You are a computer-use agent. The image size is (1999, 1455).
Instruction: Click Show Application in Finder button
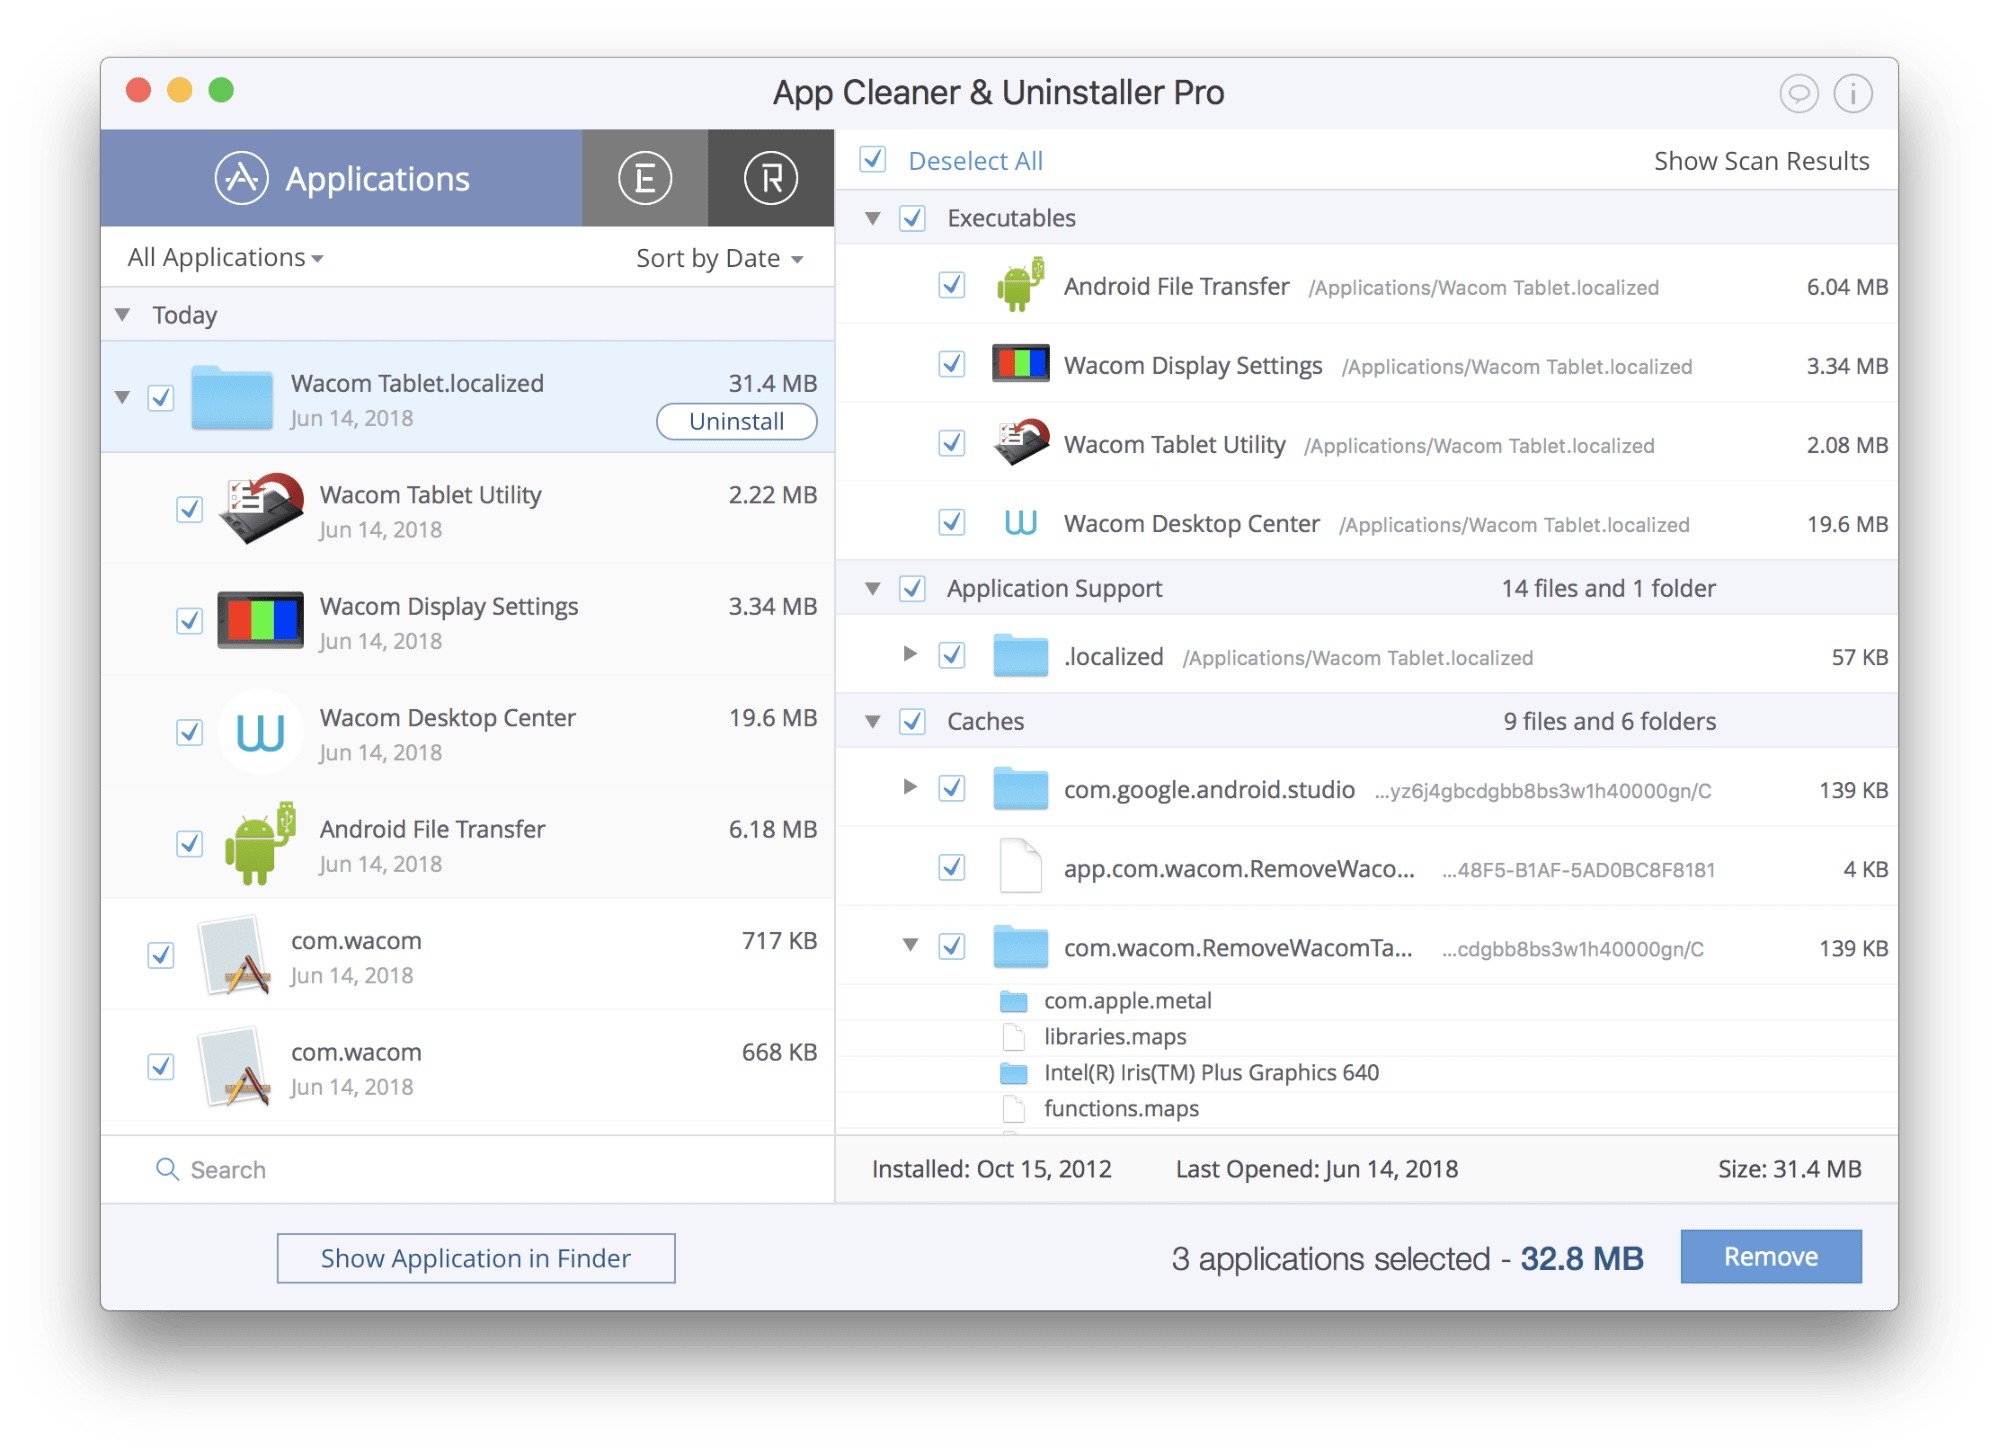click(475, 1258)
